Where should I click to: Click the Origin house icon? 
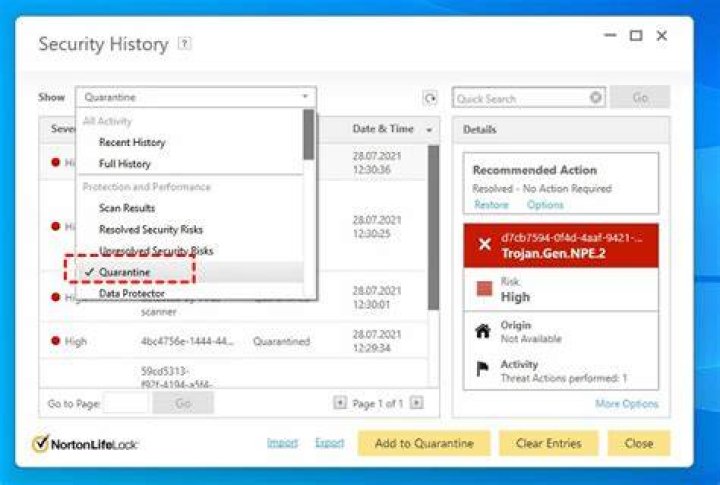(x=483, y=331)
